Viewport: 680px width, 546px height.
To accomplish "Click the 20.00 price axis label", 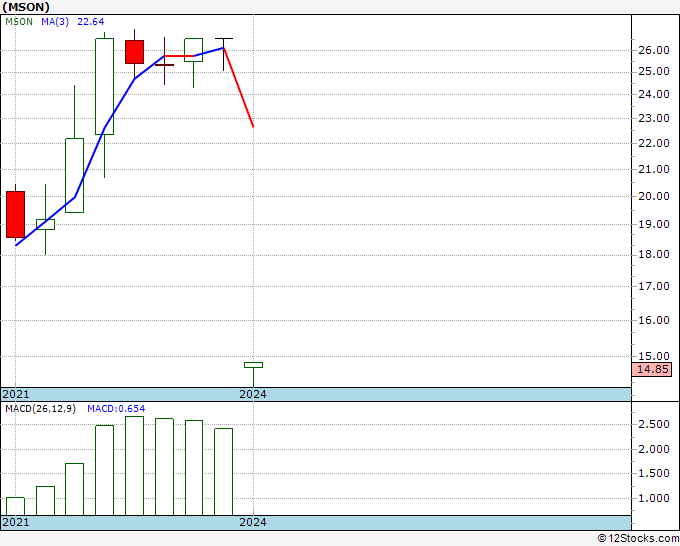I will [x=654, y=196].
